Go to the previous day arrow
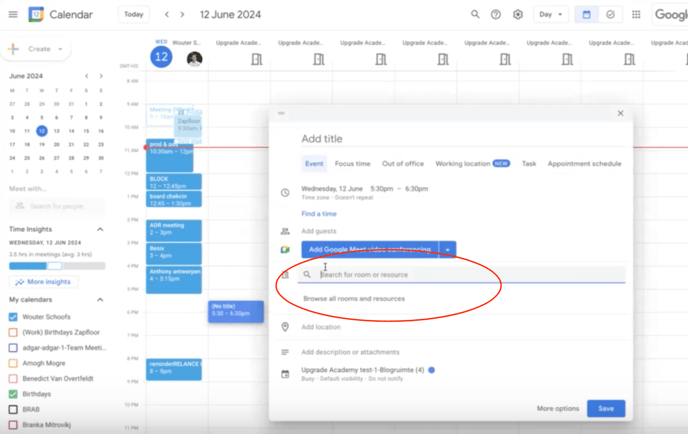 pos(167,14)
